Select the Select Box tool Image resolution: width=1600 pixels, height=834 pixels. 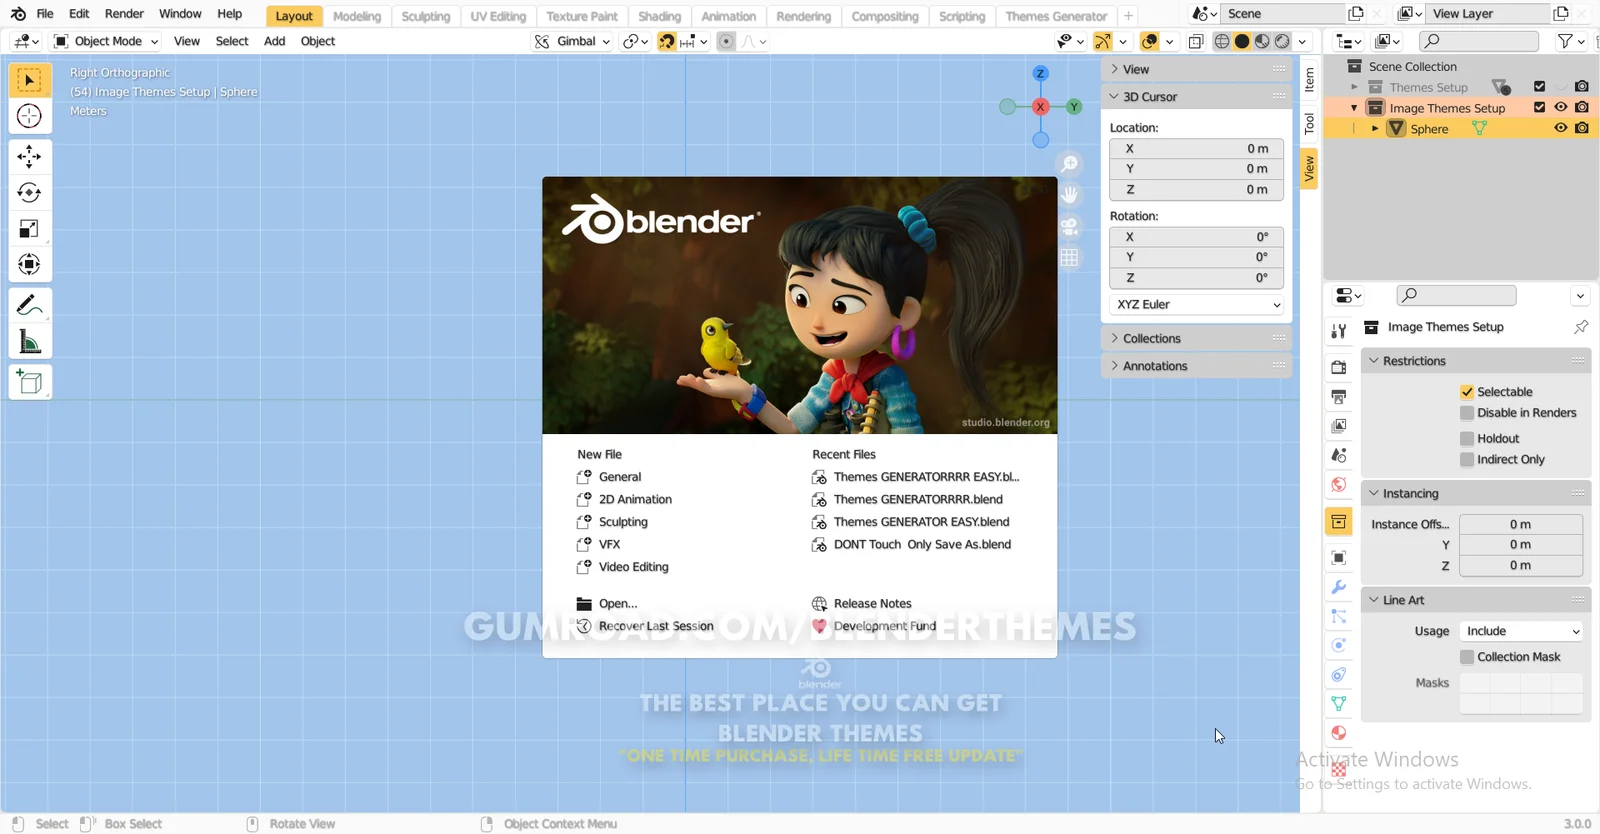pyautogui.click(x=30, y=80)
